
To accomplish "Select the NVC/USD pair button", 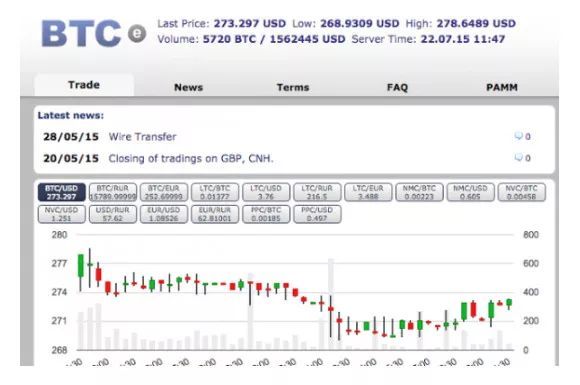I will coord(61,214).
